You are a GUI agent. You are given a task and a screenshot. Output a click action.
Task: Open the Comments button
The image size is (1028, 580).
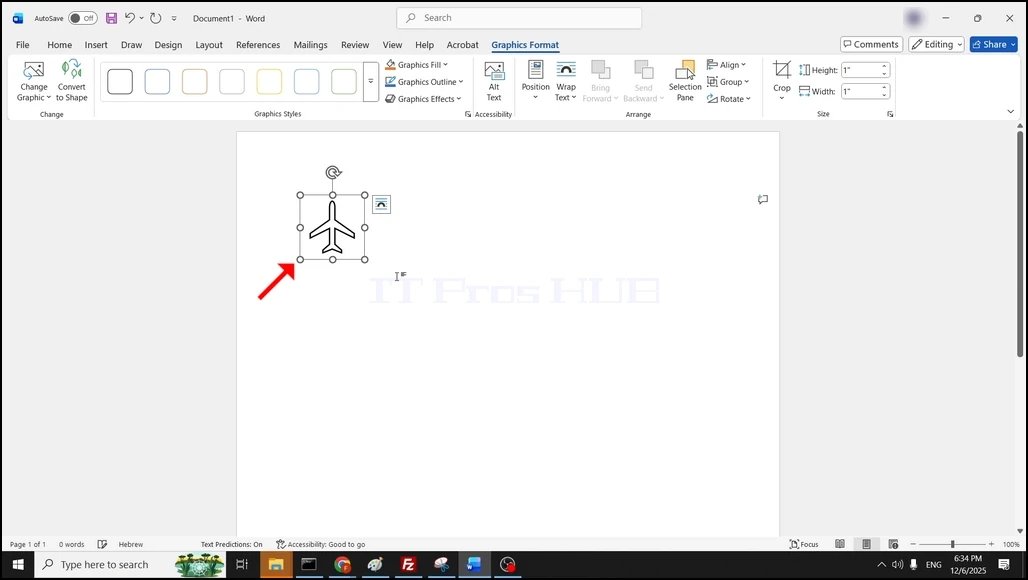(x=871, y=44)
